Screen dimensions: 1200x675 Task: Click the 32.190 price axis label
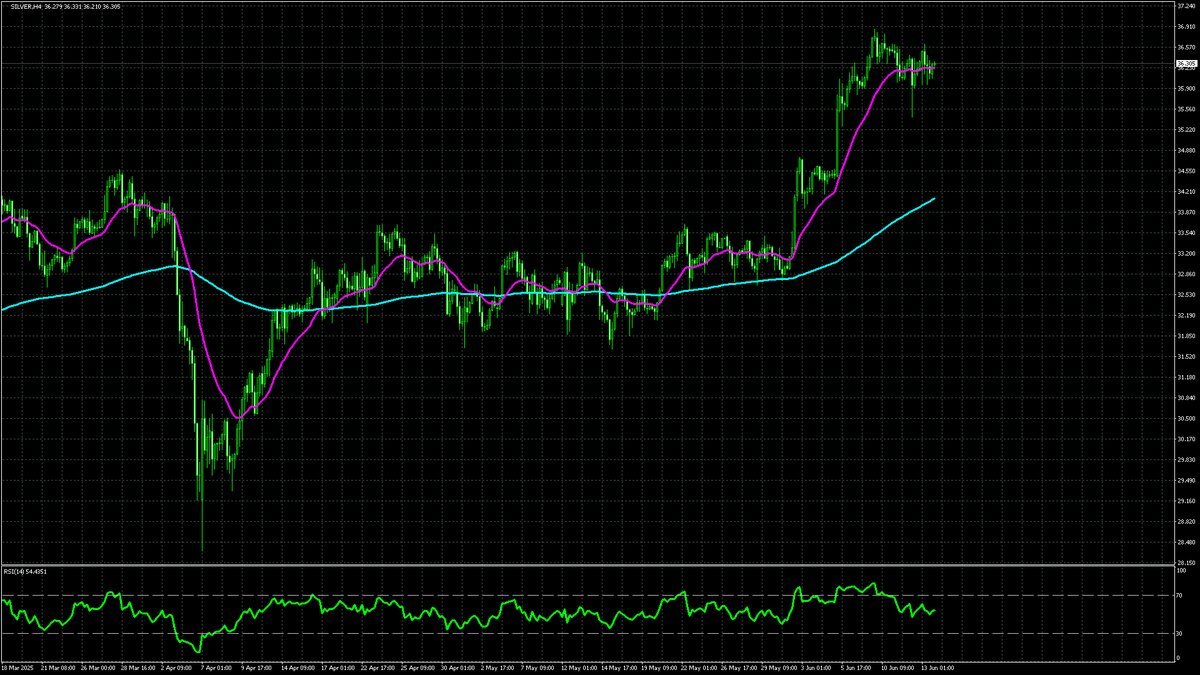click(1186, 315)
